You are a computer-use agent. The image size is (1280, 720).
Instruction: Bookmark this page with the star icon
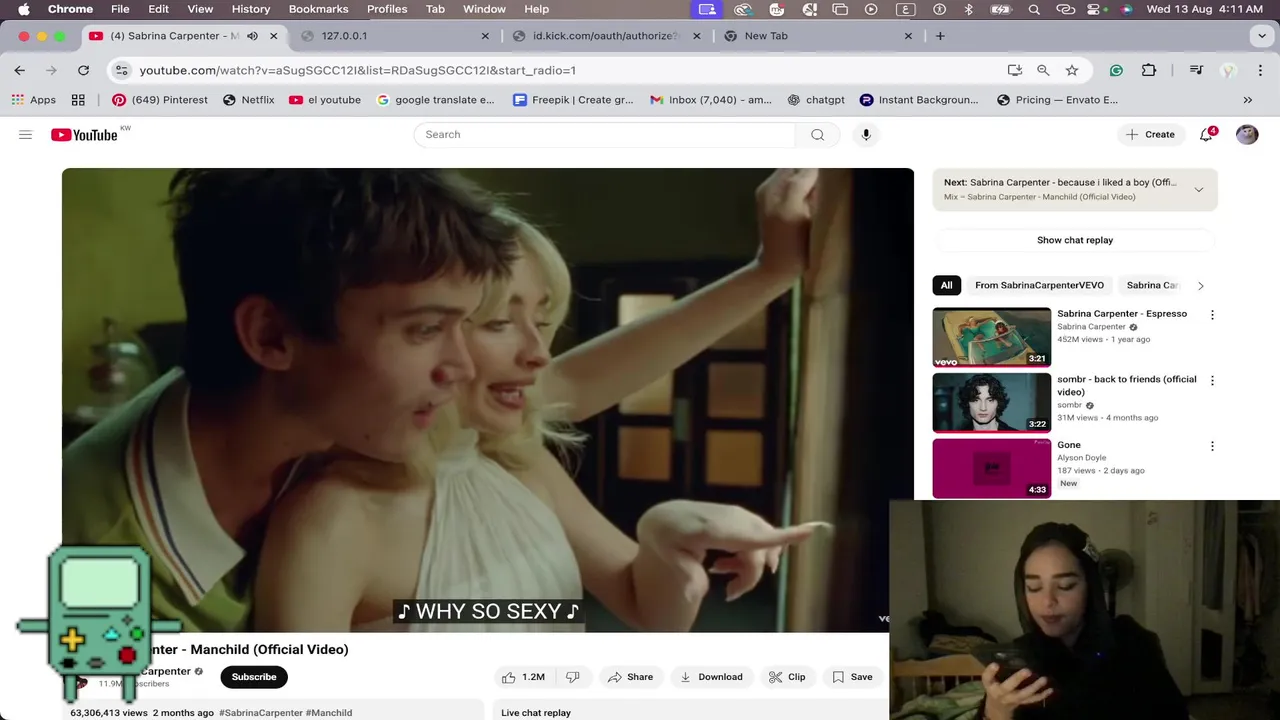tap(1072, 70)
